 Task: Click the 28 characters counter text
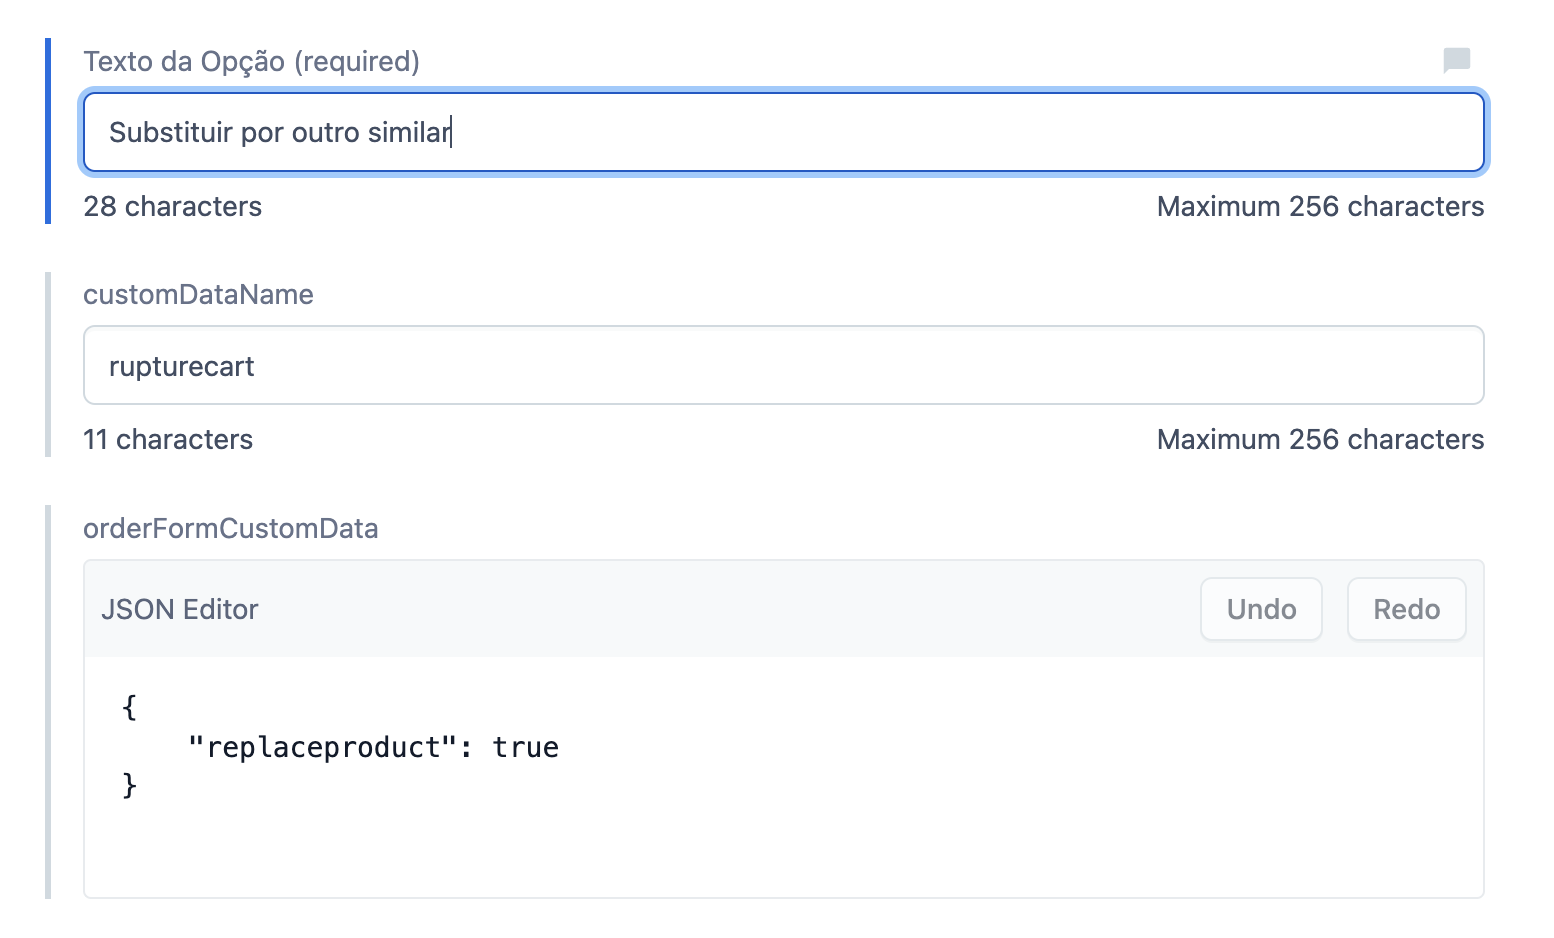pos(172,207)
